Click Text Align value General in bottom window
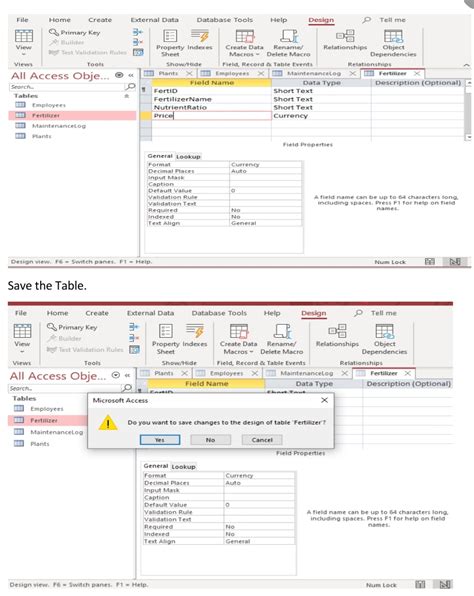This screenshot has height=596, width=474. point(259,541)
